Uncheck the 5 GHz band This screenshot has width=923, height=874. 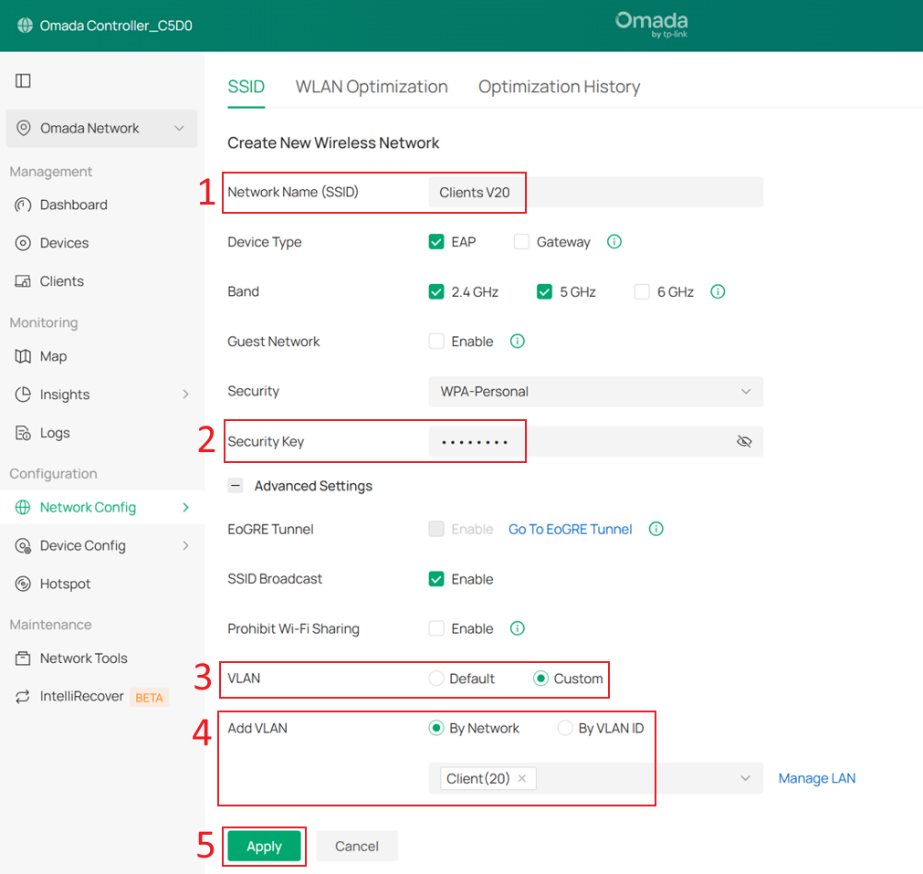click(546, 291)
